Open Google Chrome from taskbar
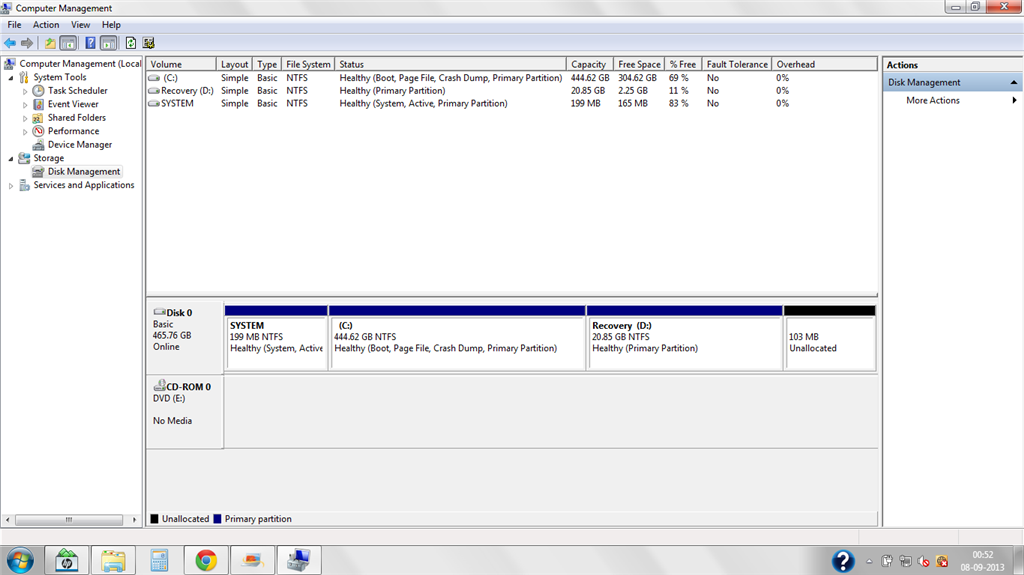 tap(206, 561)
